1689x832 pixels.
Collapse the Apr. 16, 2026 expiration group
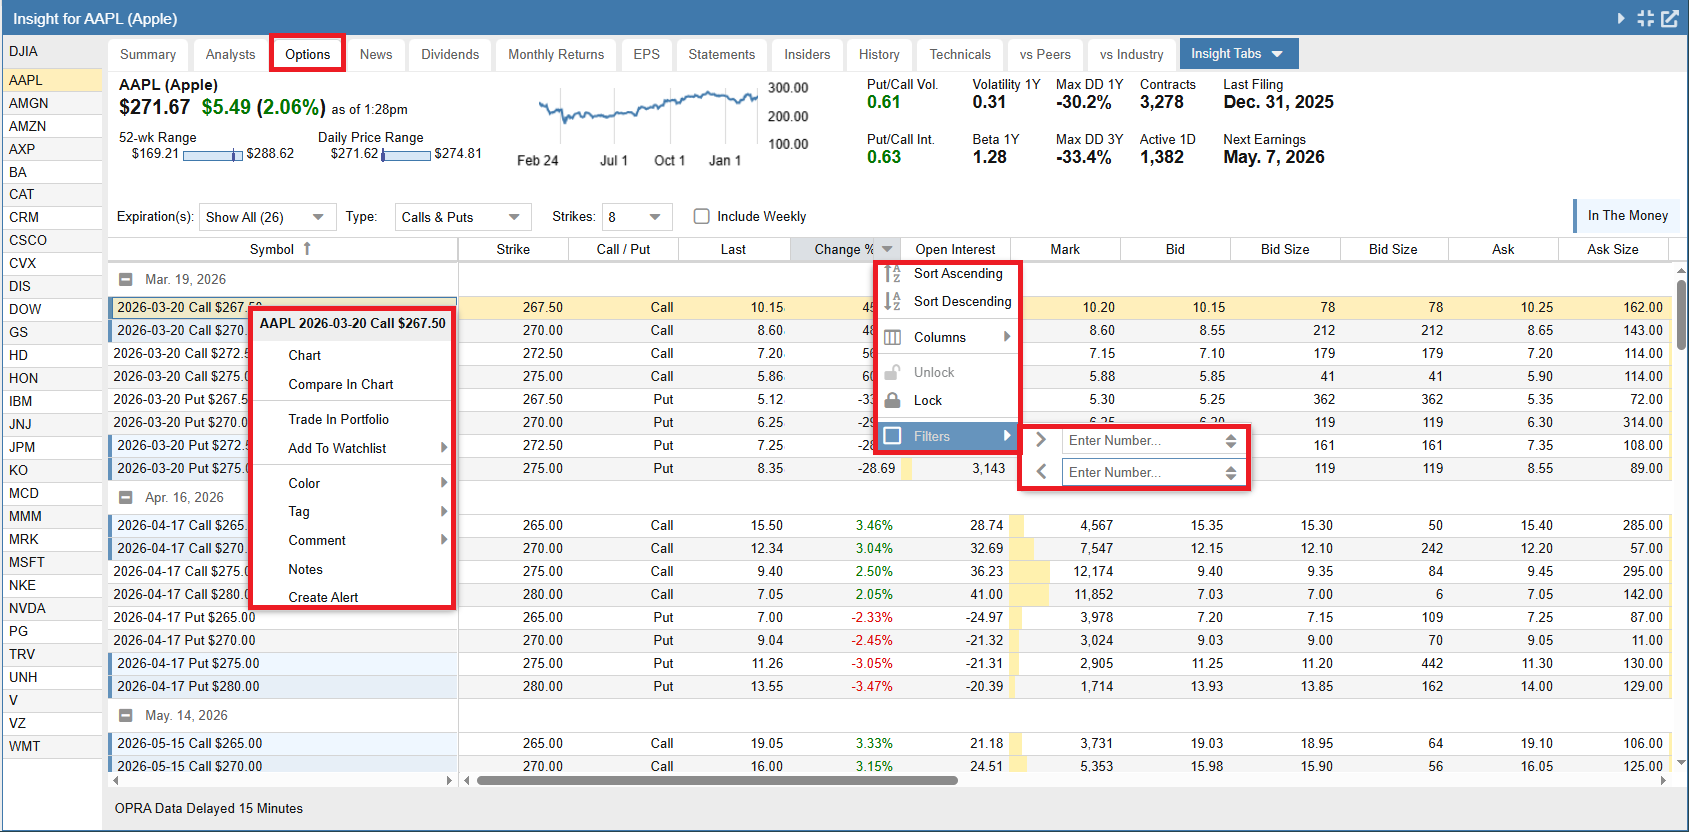pyautogui.click(x=126, y=498)
